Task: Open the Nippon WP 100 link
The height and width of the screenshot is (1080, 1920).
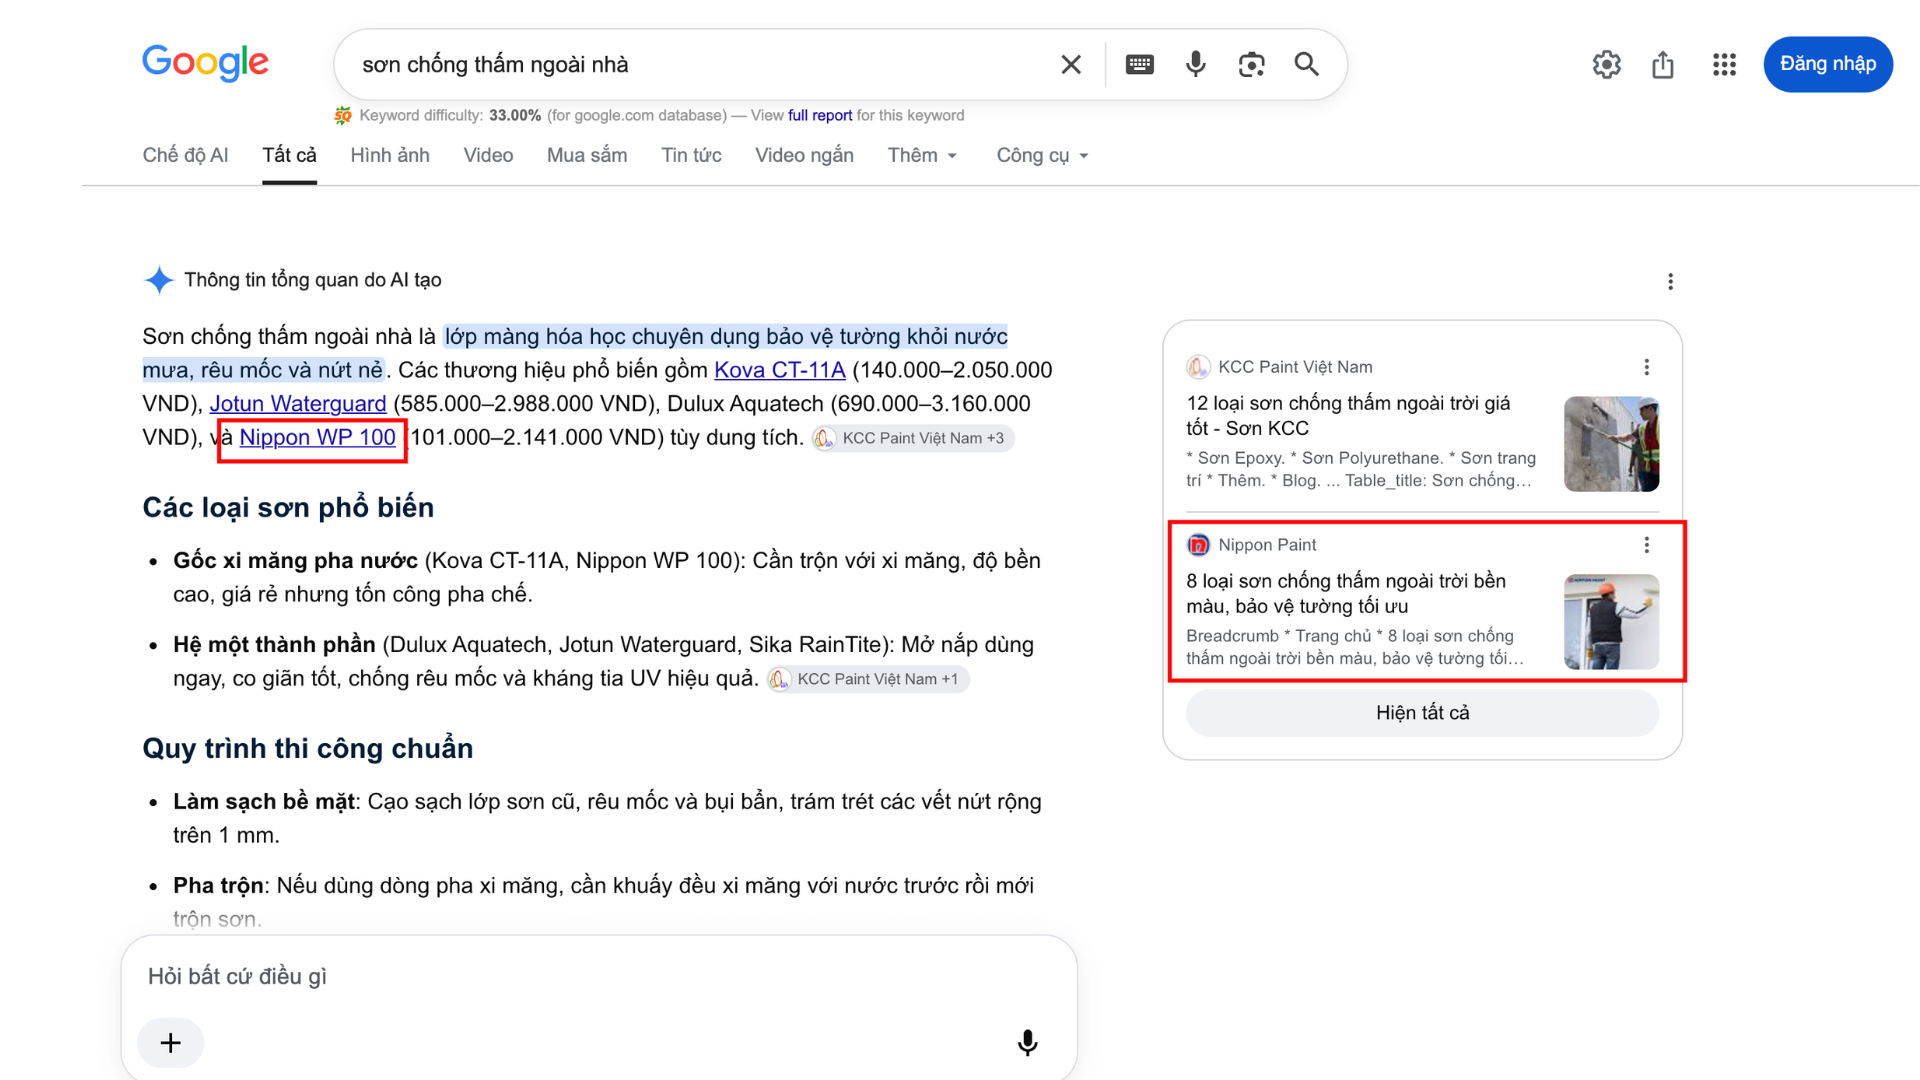Action: (x=317, y=438)
